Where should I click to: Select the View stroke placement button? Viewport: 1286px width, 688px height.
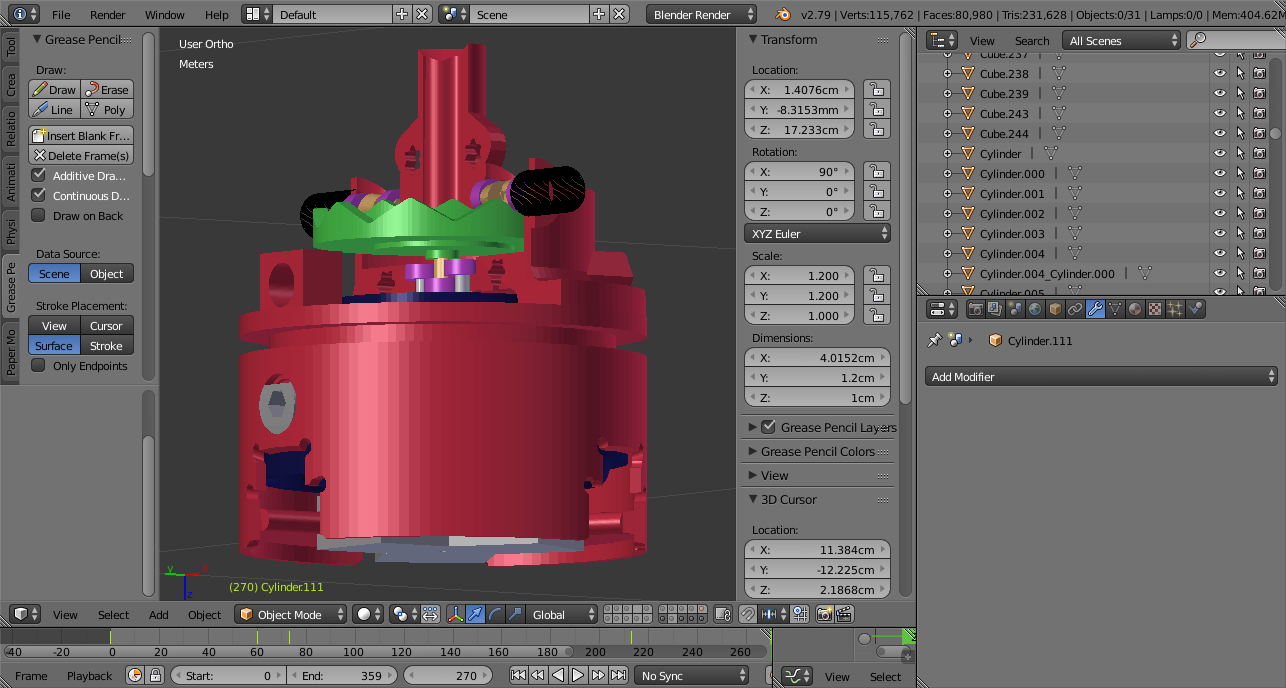tap(54, 325)
